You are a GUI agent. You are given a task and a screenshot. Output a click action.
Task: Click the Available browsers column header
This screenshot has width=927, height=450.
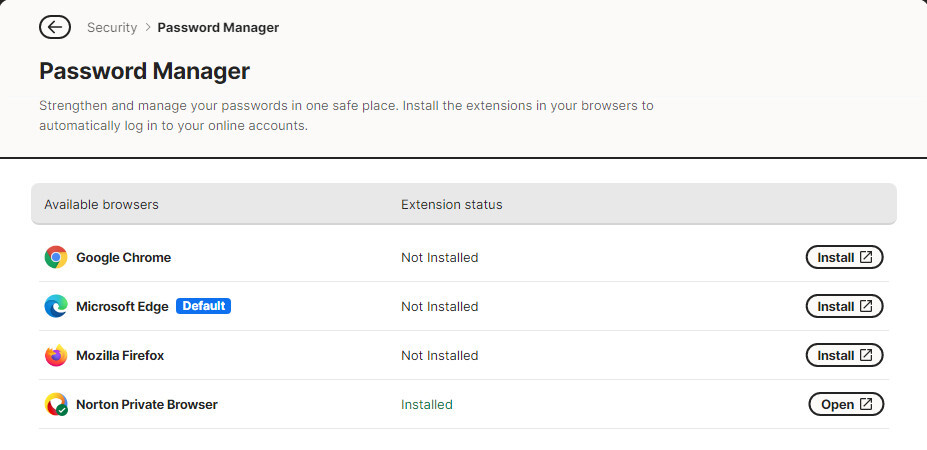coord(101,205)
